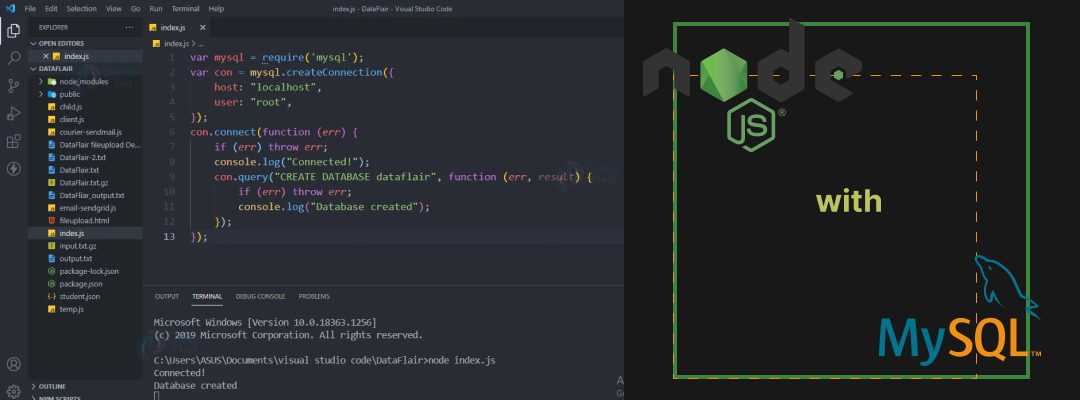Click 'Database created' terminal output

(x=195, y=386)
